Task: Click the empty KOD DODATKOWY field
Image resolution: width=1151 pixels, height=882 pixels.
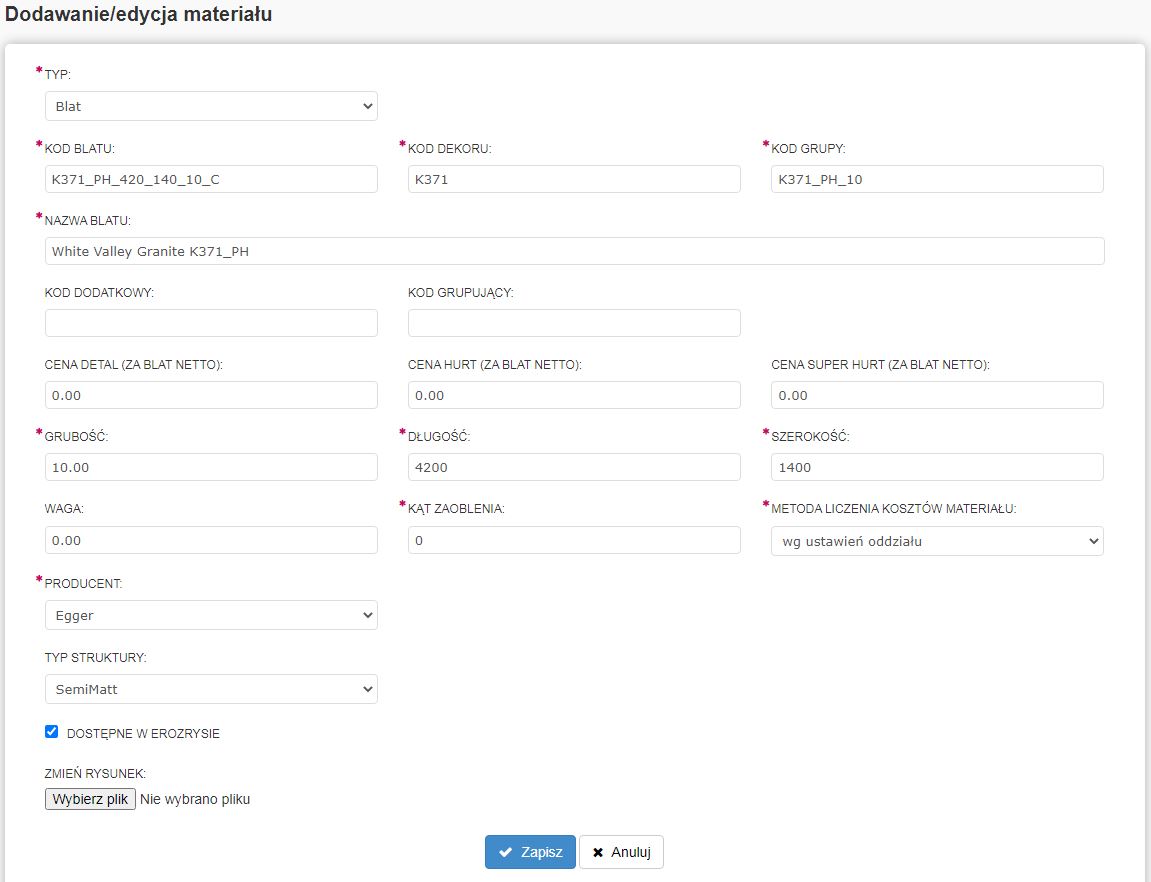Action: pyautogui.click(x=211, y=323)
